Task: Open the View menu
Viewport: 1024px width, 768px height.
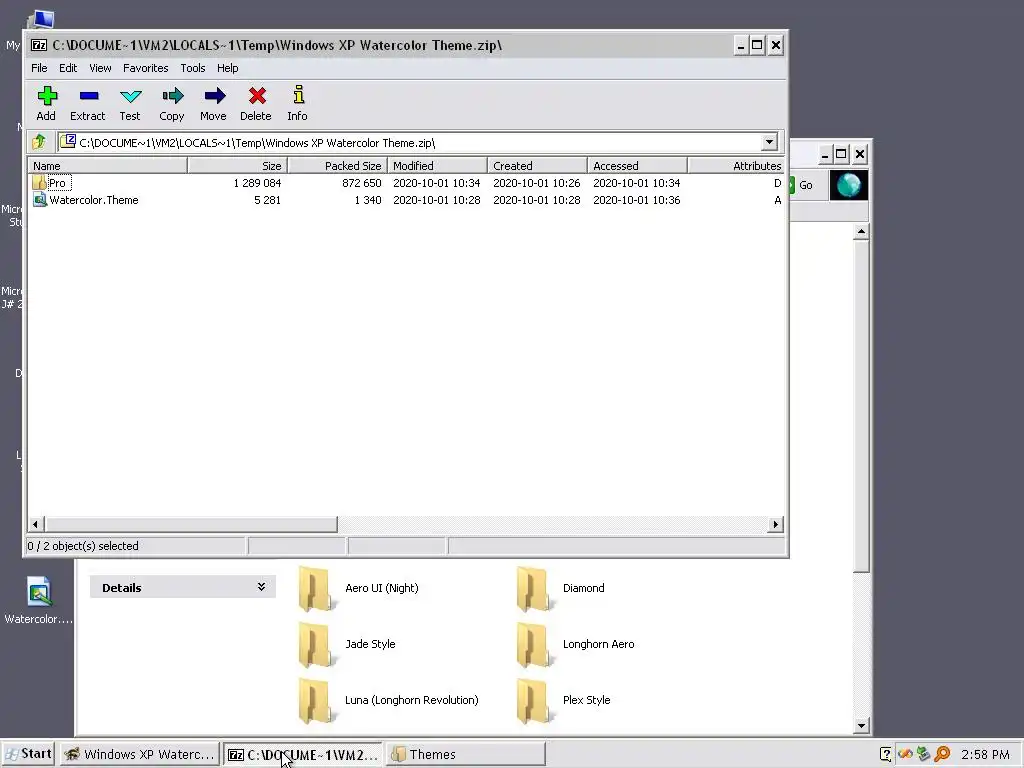Action: click(100, 68)
